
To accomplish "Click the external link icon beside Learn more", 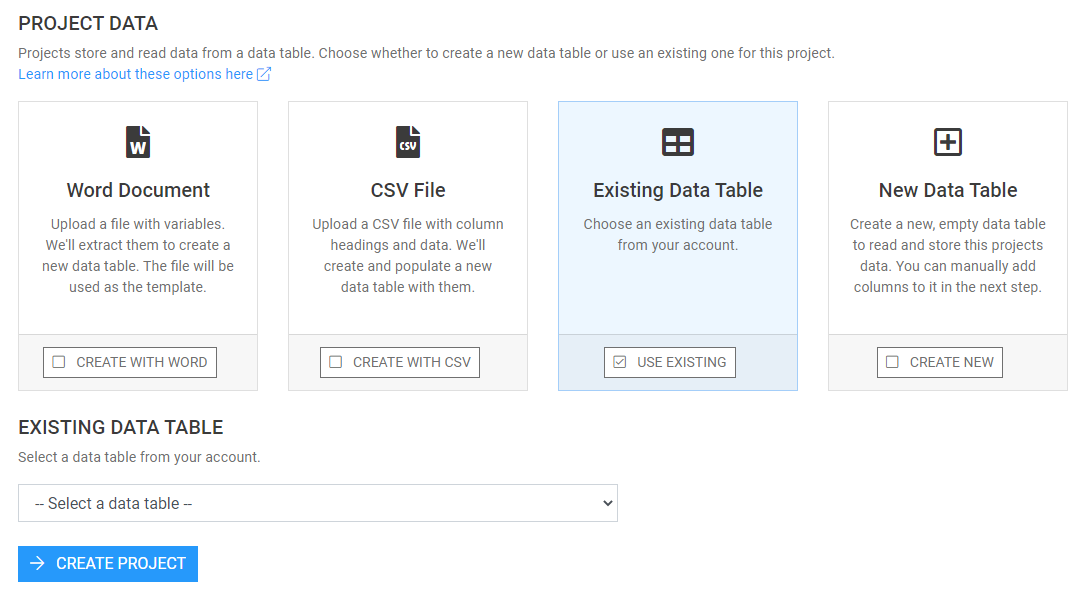I will [x=264, y=74].
